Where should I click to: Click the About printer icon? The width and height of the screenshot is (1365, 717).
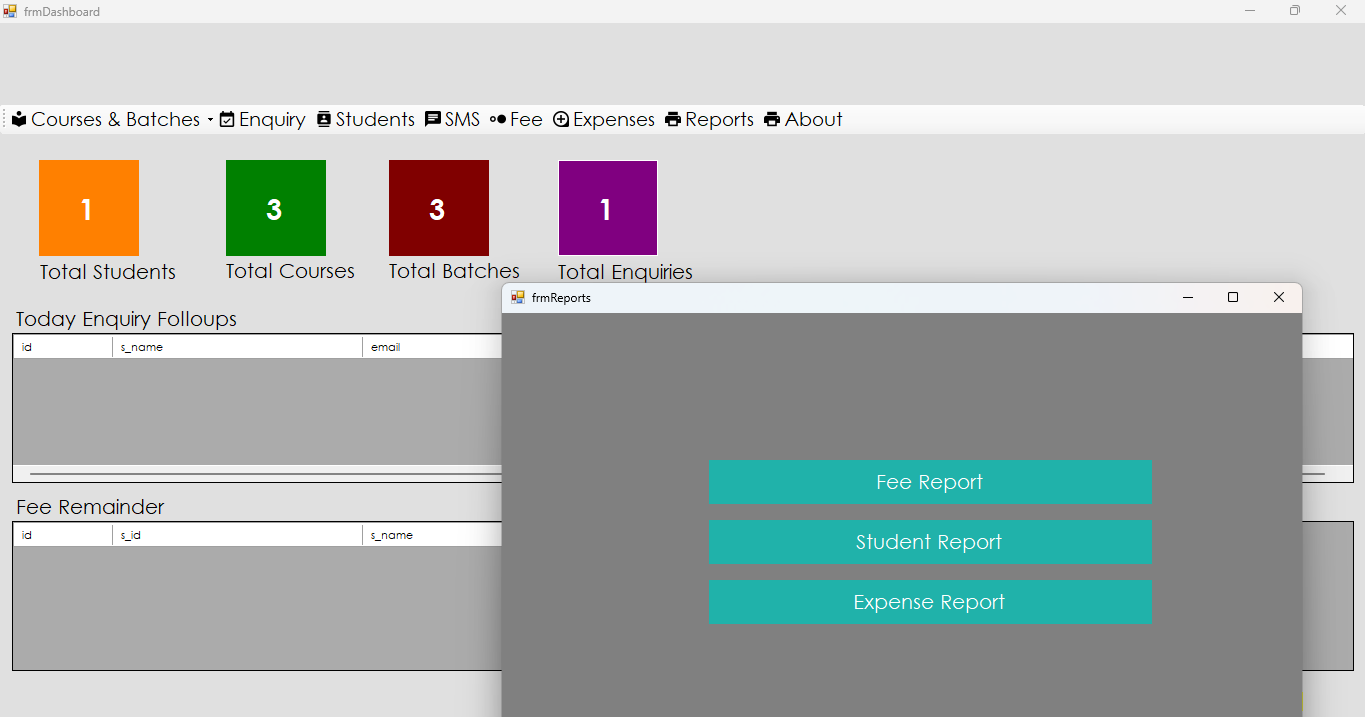[x=772, y=119]
